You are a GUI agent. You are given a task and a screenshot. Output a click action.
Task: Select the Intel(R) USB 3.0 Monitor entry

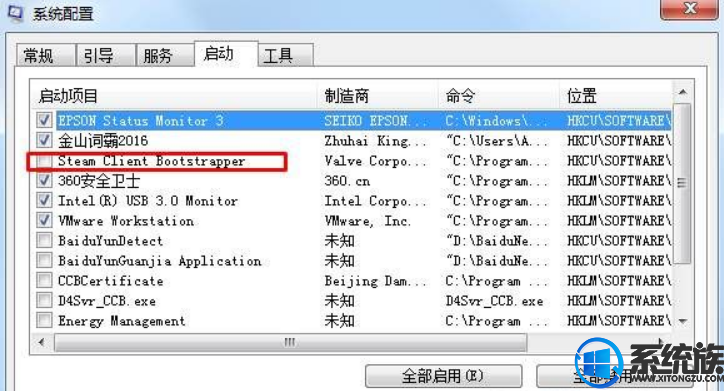click(148, 201)
